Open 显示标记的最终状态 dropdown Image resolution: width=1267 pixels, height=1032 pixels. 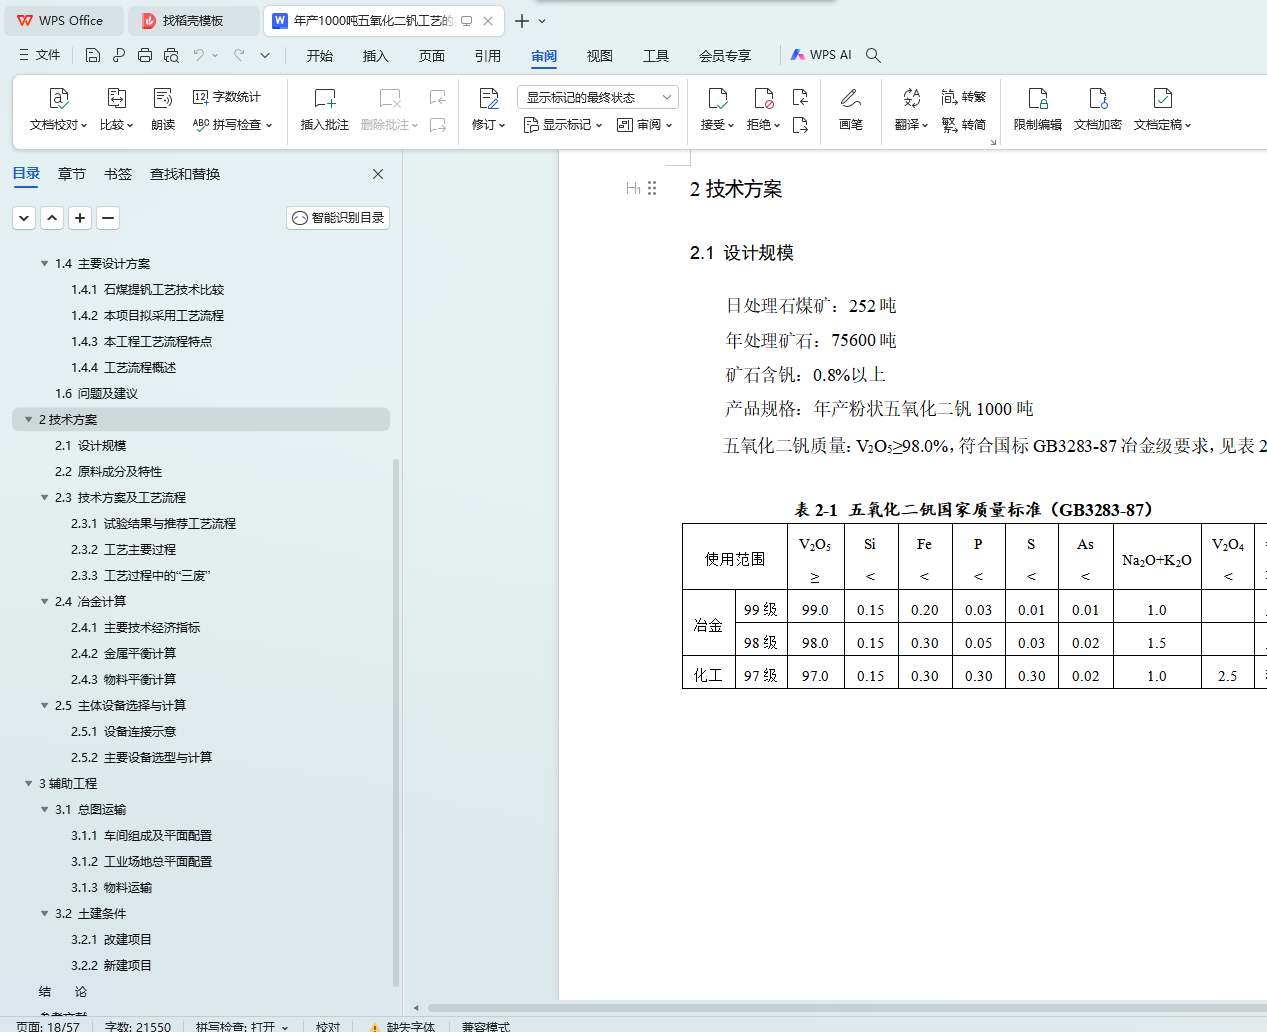(598, 97)
